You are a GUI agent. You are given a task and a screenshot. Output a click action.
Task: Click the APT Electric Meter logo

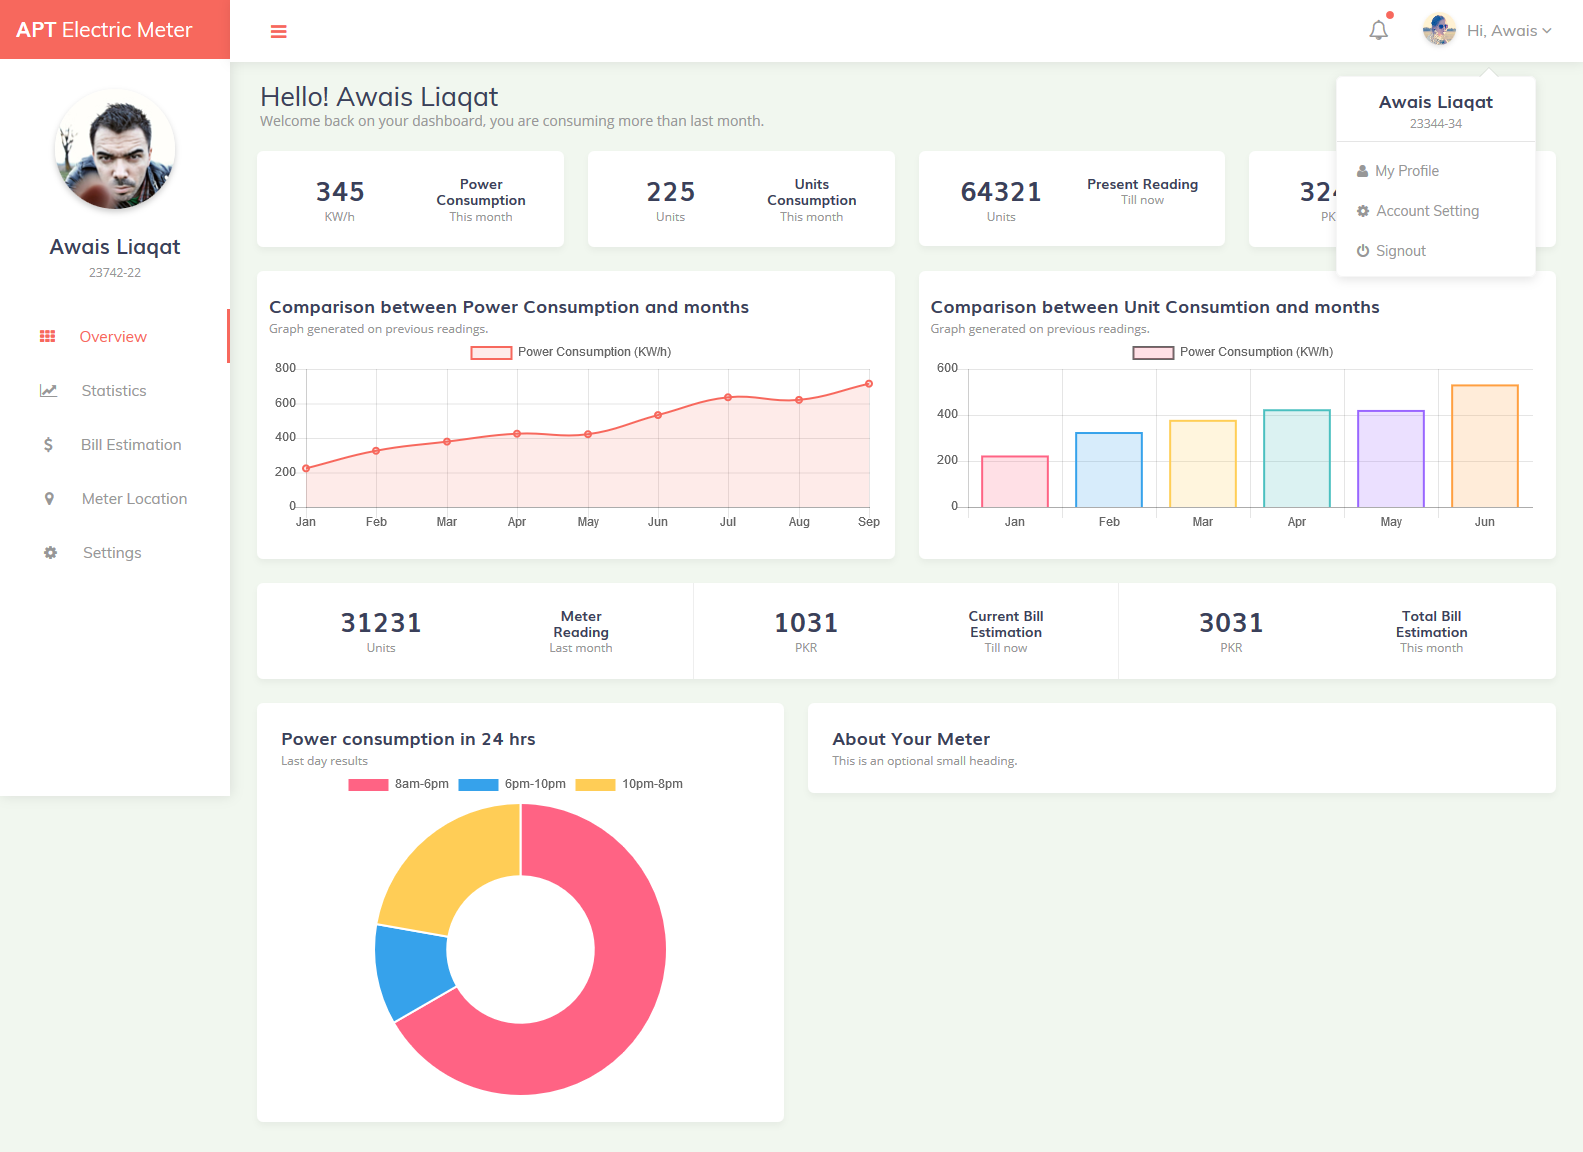pos(104,30)
